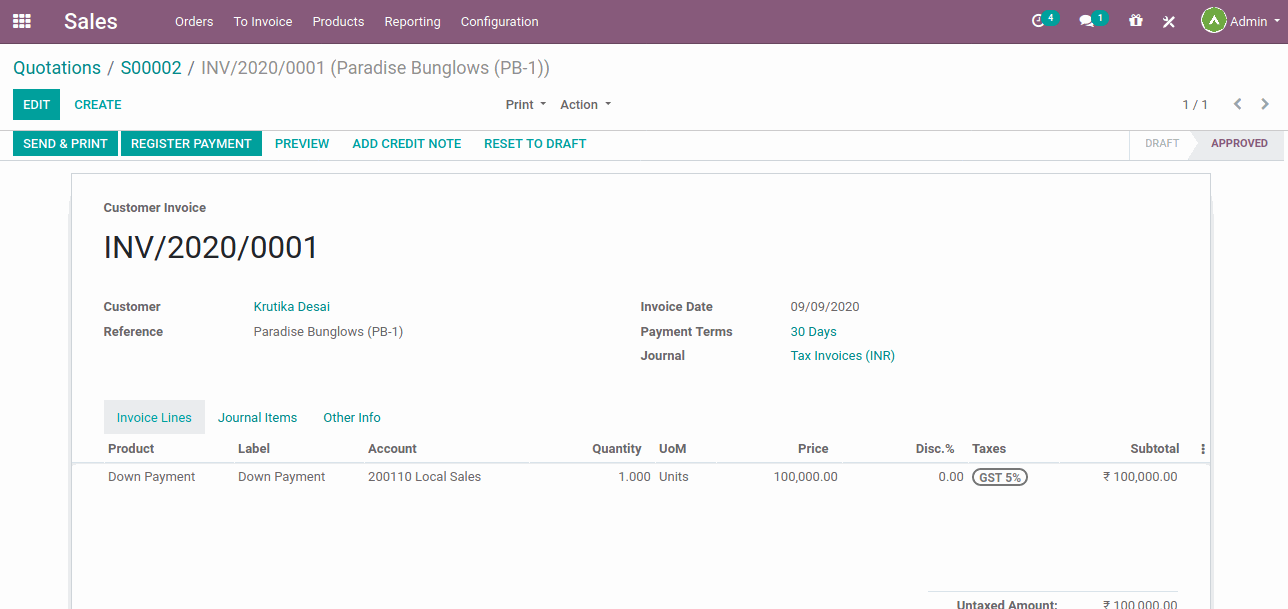Open the Reporting menu
This screenshot has width=1288, height=609.
coord(412,21)
